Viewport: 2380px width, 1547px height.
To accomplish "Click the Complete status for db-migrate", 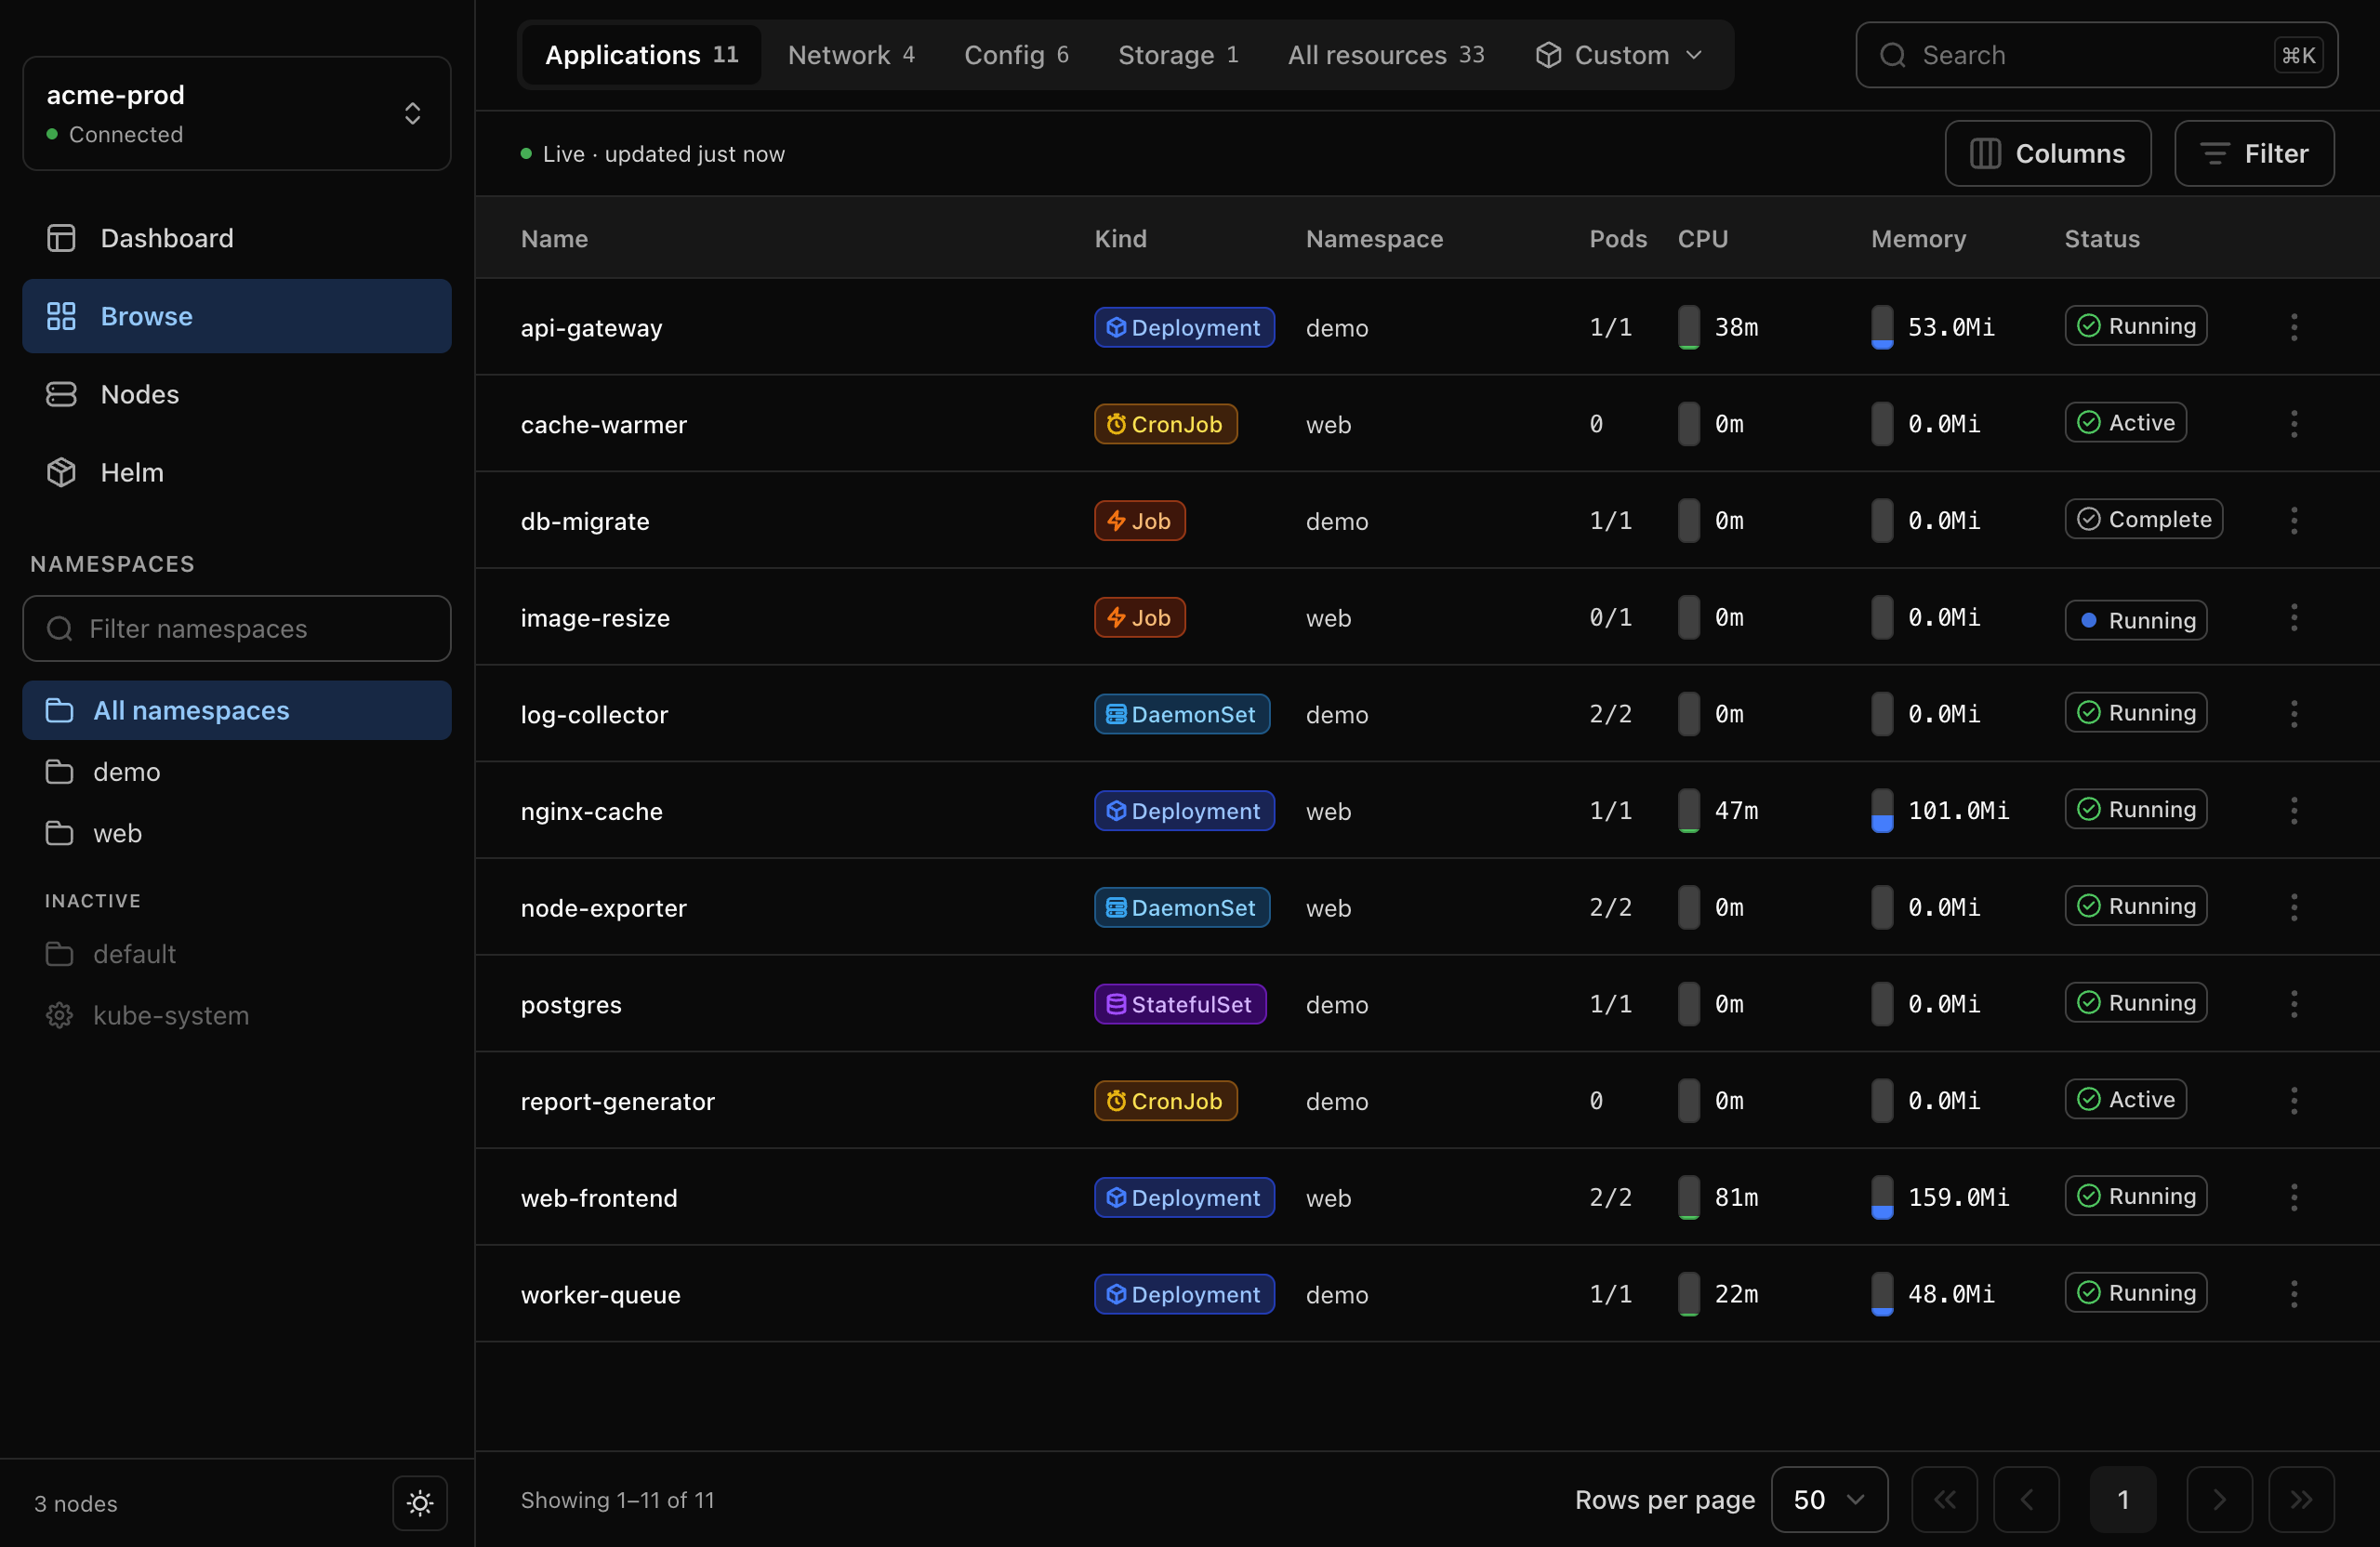I will click(x=2143, y=519).
